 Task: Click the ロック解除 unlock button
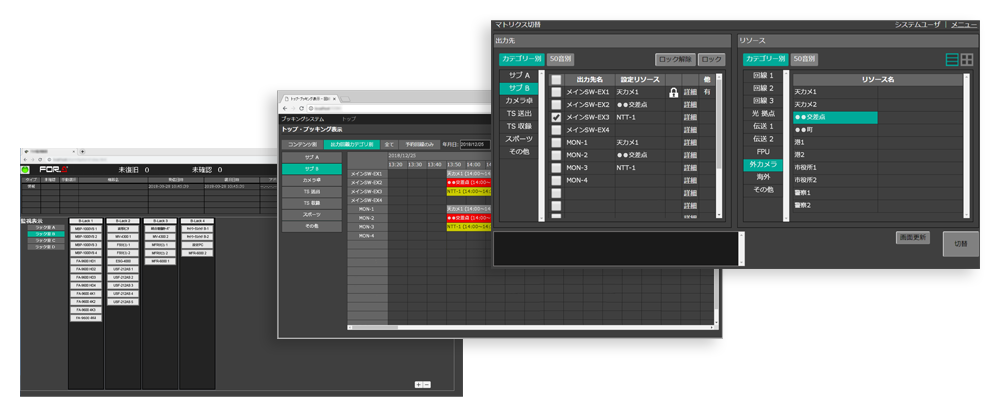tap(674, 60)
